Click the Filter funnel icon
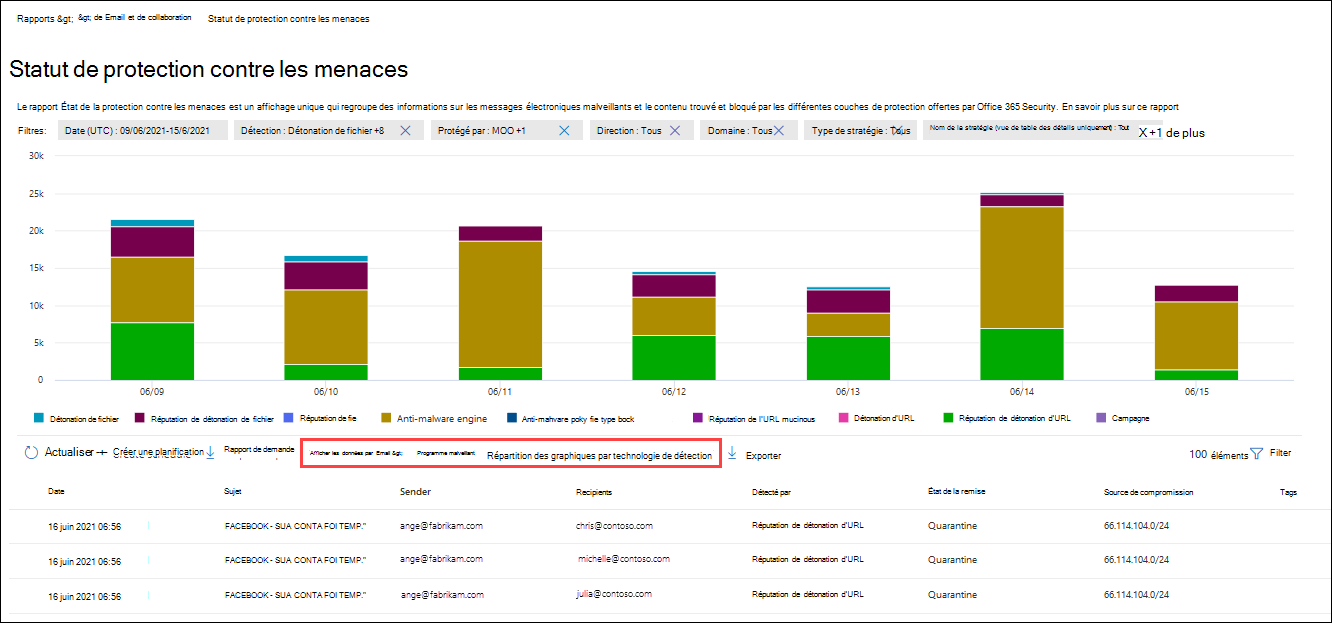Screen dimensions: 1332x623 (x=1257, y=454)
